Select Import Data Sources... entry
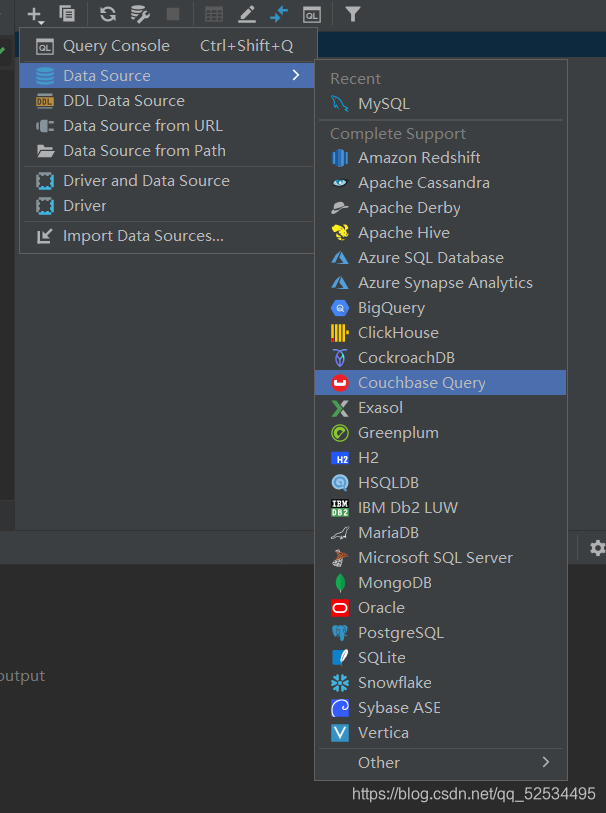The height and width of the screenshot is (813, 606). pos(167,236)
